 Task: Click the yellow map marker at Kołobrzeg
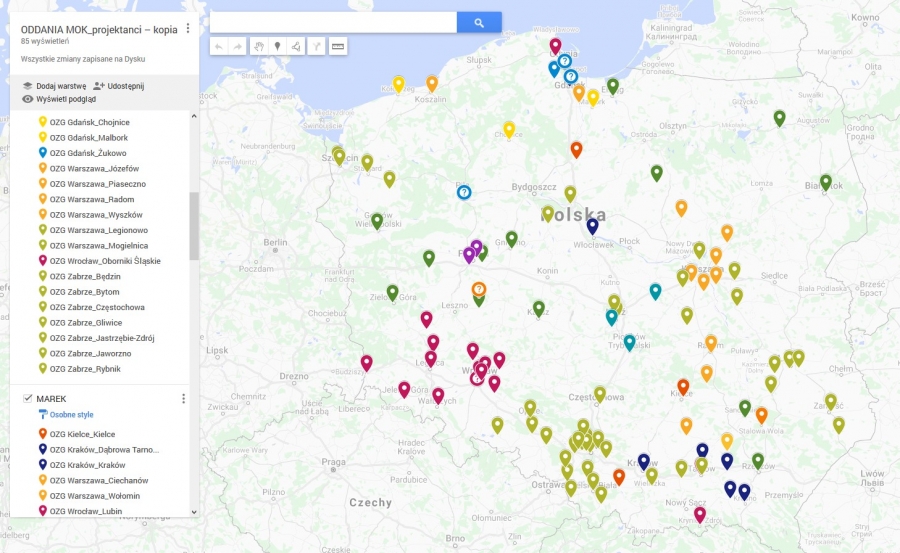coord(398,84)
